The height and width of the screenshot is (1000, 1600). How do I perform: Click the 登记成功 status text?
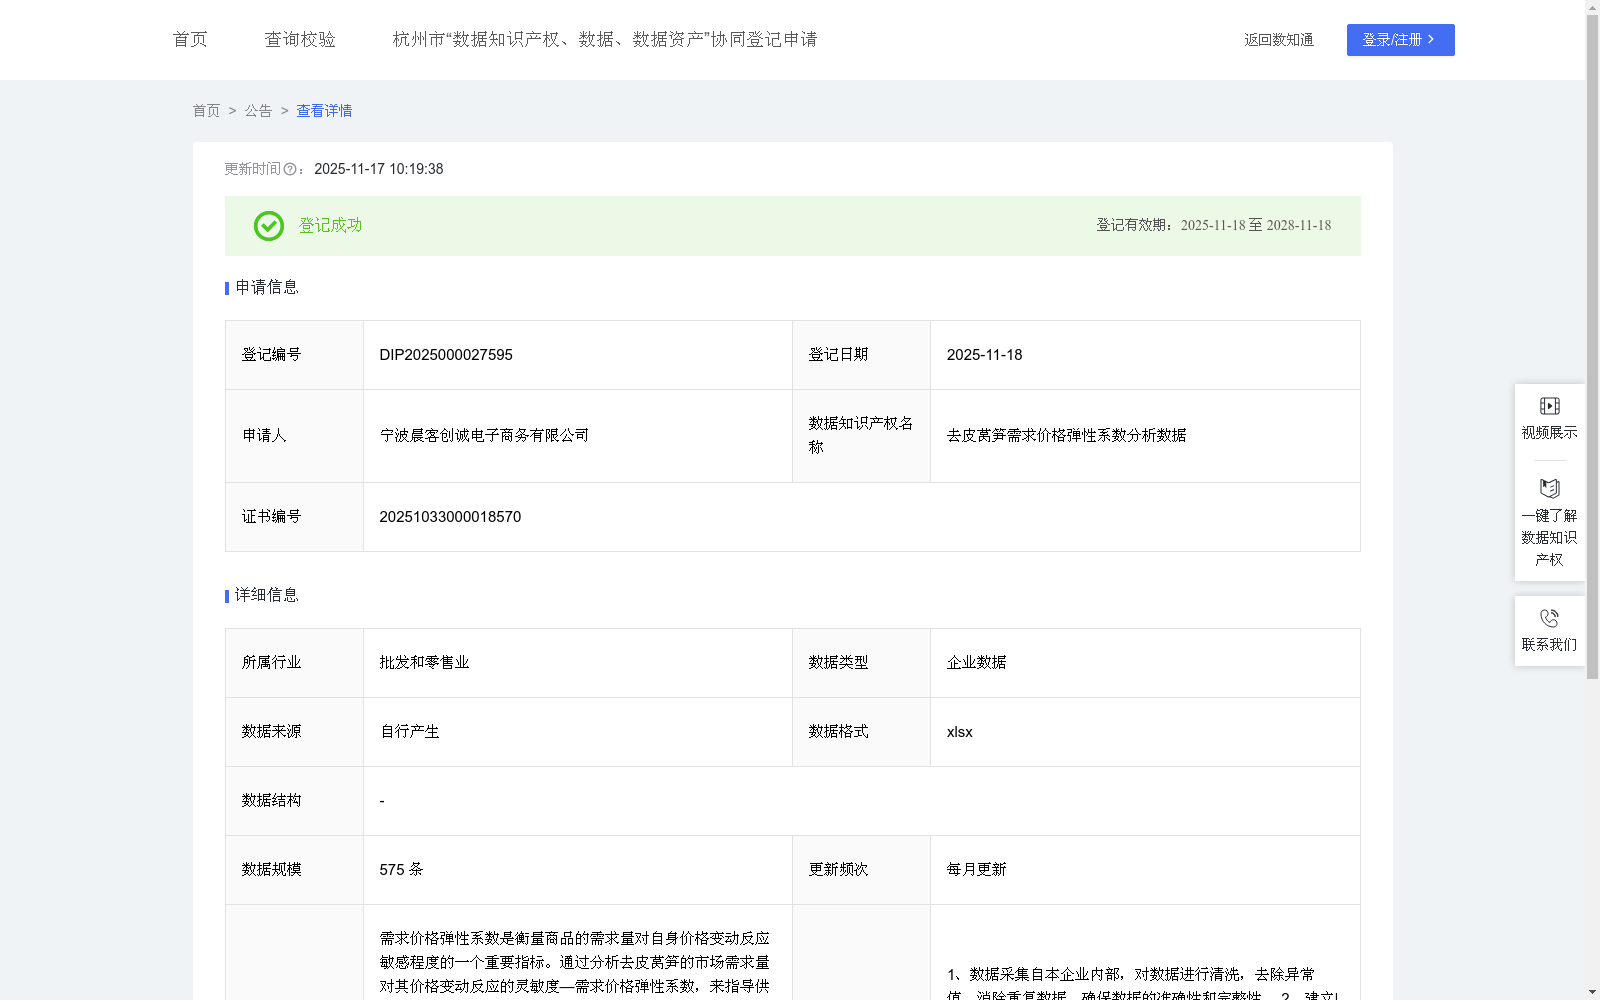[x=330, y=225]
